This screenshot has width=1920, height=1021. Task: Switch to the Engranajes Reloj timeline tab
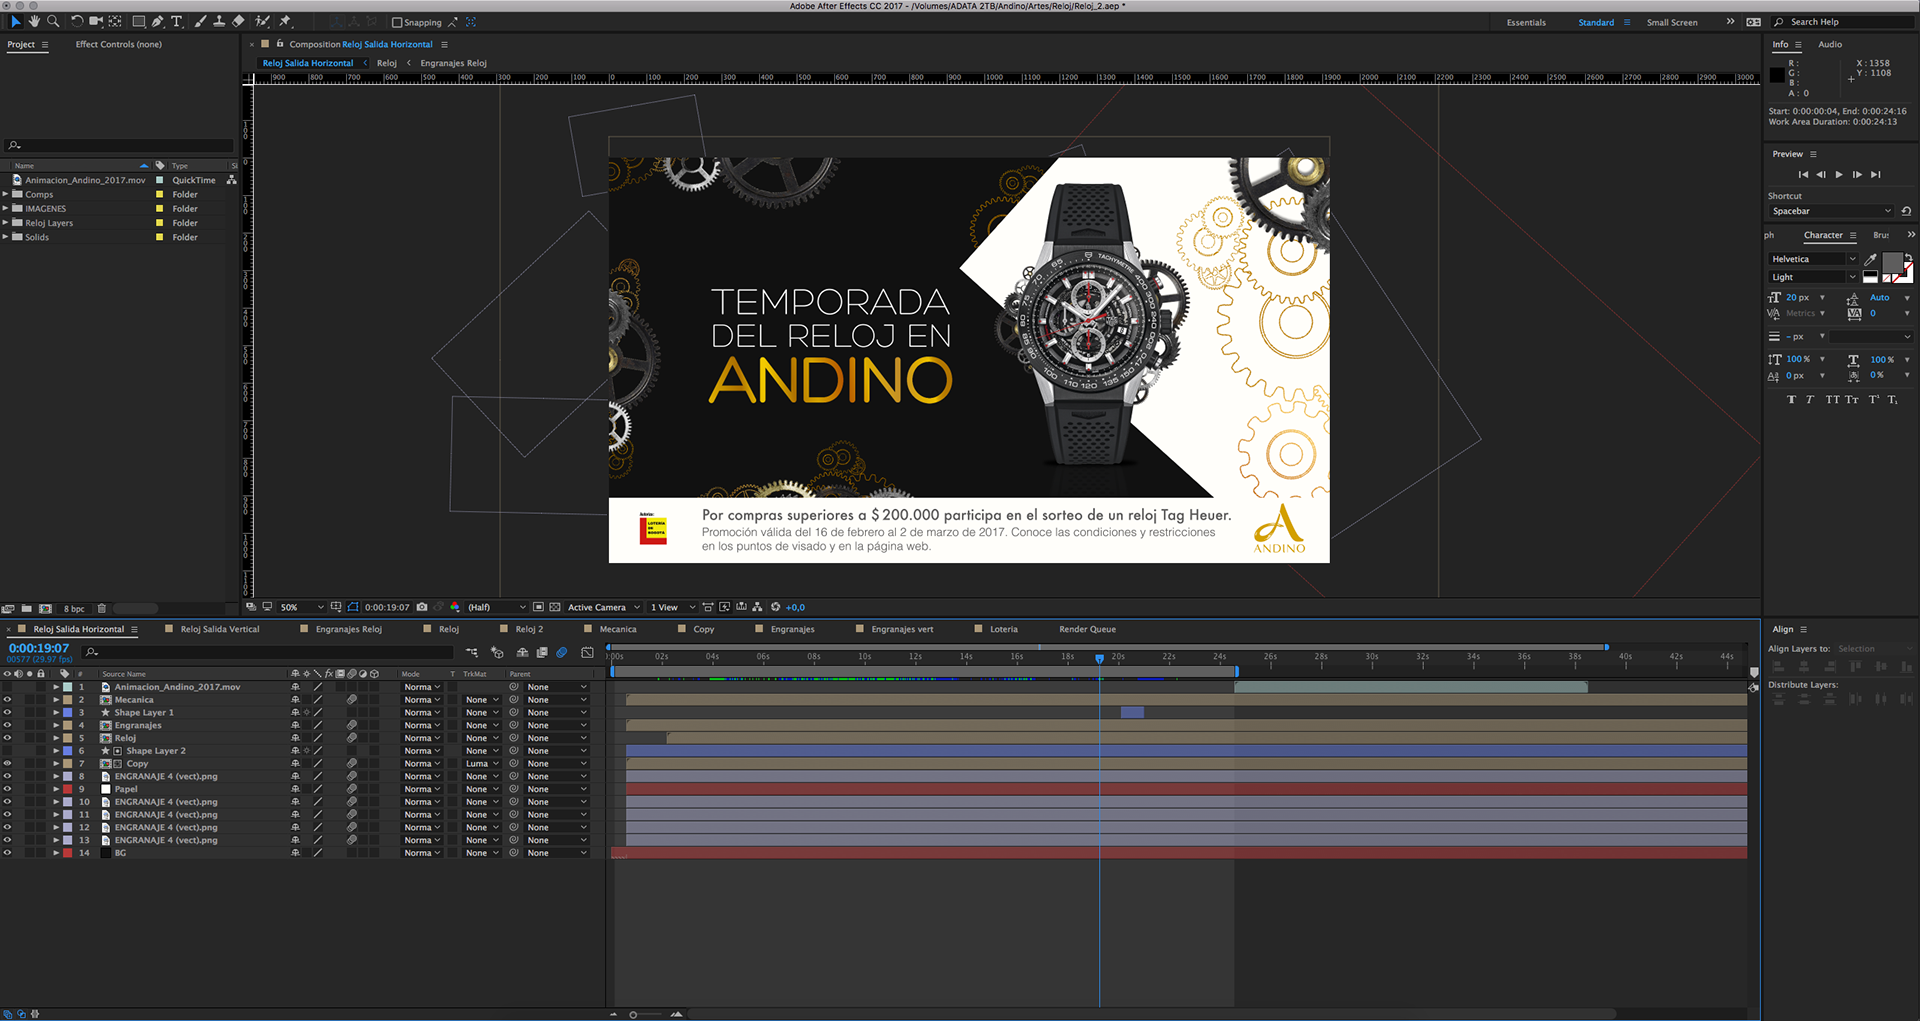pyautogui.click(x=348, y=629)
